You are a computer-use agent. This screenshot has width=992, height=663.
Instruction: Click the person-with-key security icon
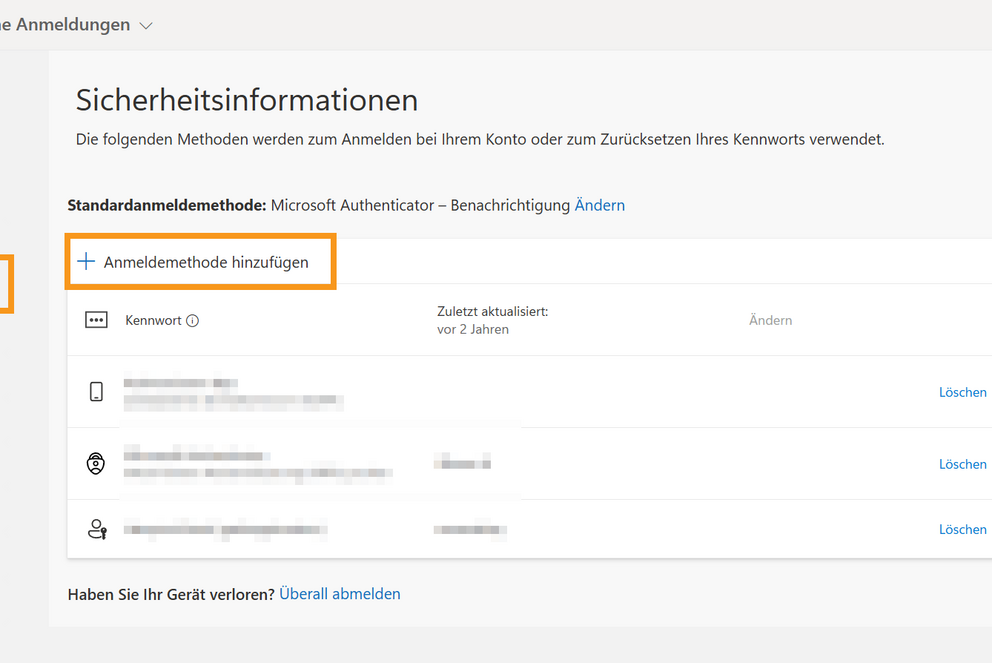[95, 529]
